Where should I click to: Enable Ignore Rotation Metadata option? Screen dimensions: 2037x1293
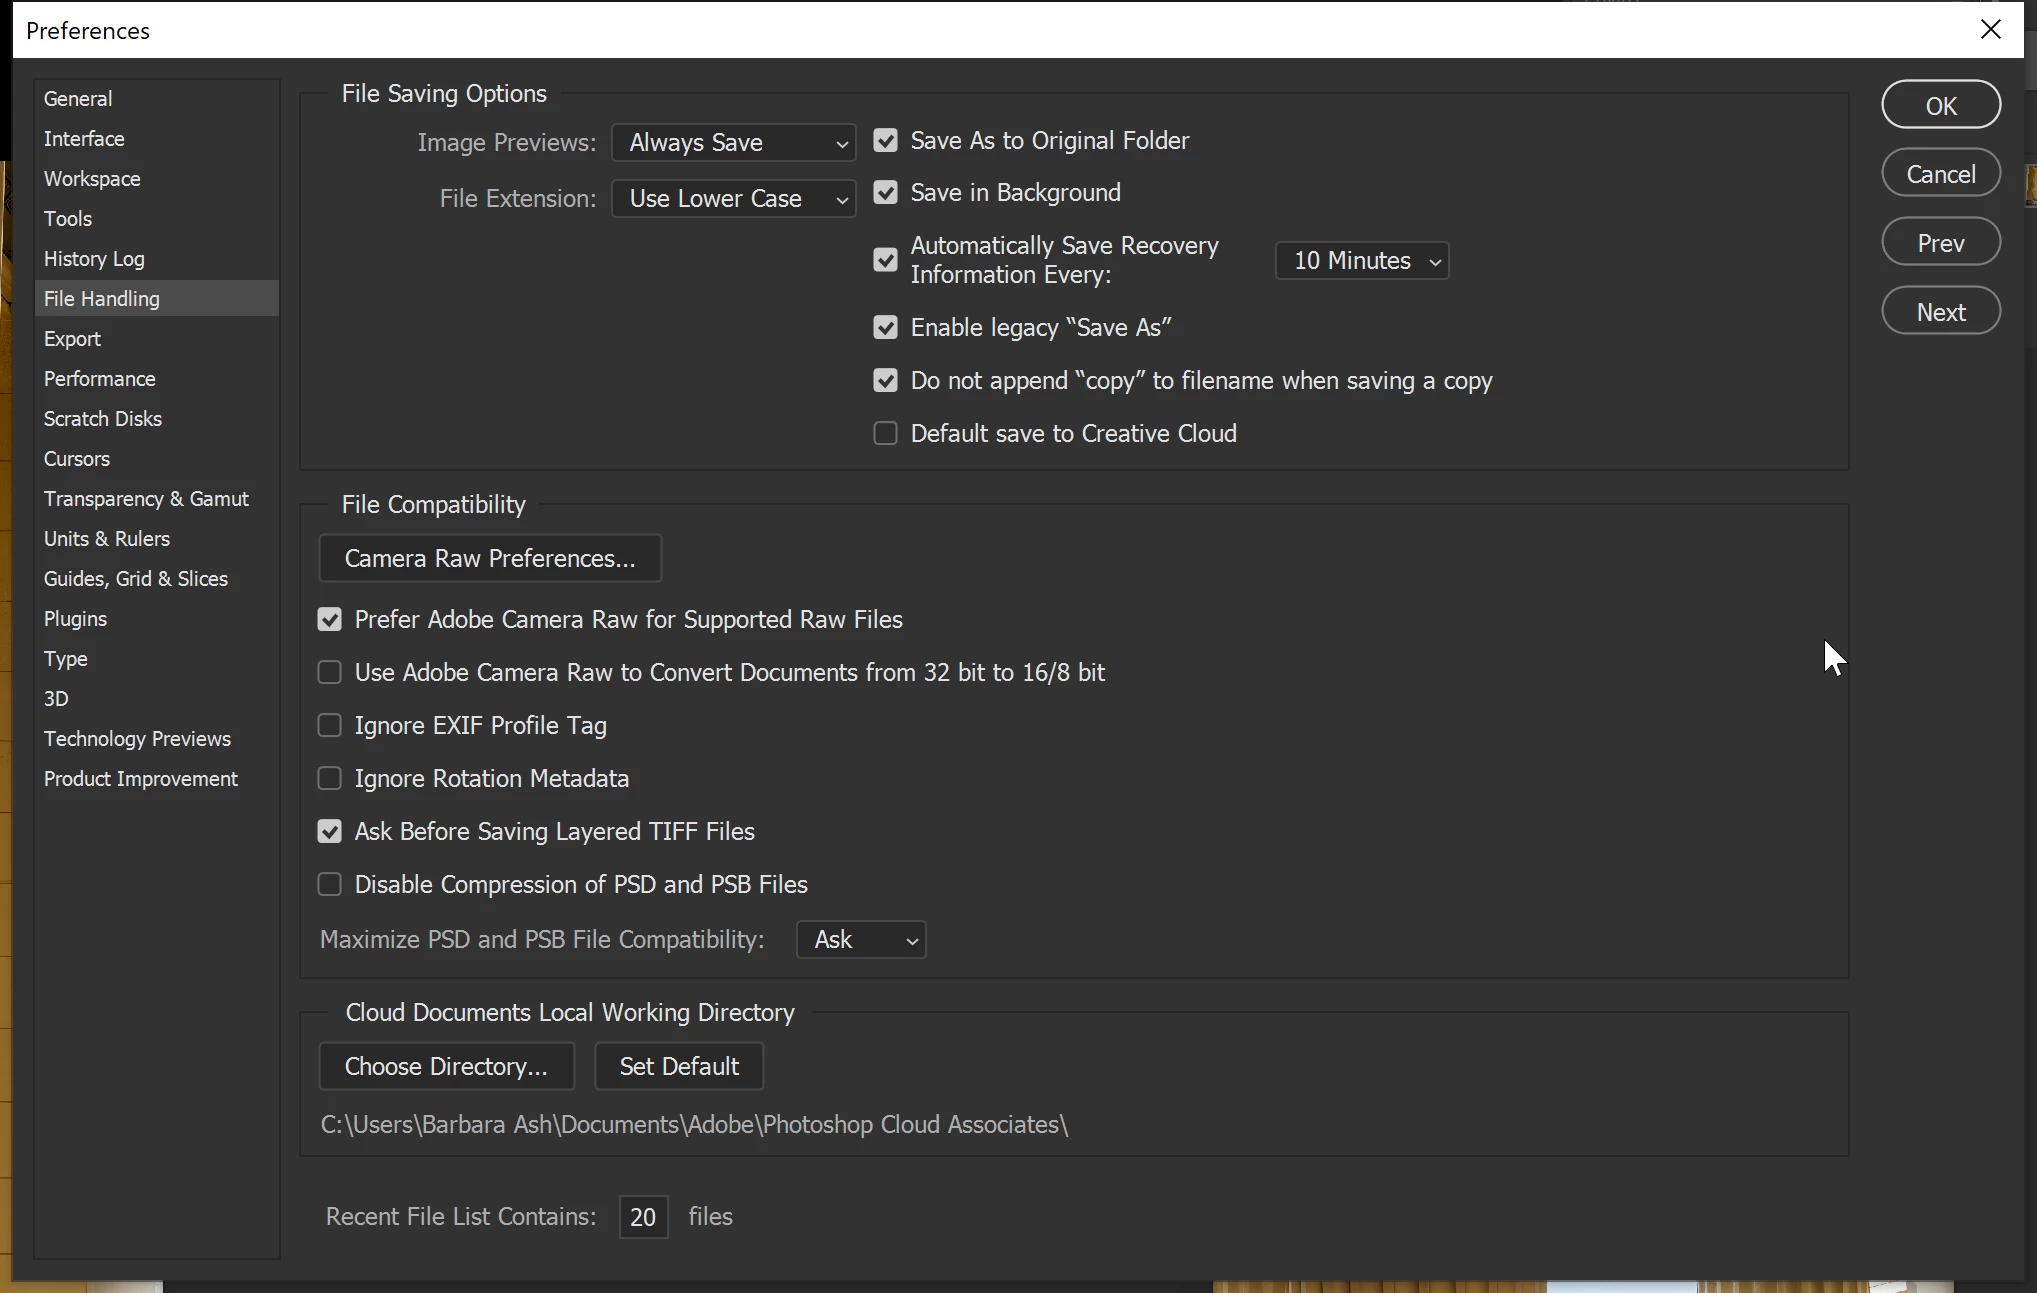click(329, 779)
